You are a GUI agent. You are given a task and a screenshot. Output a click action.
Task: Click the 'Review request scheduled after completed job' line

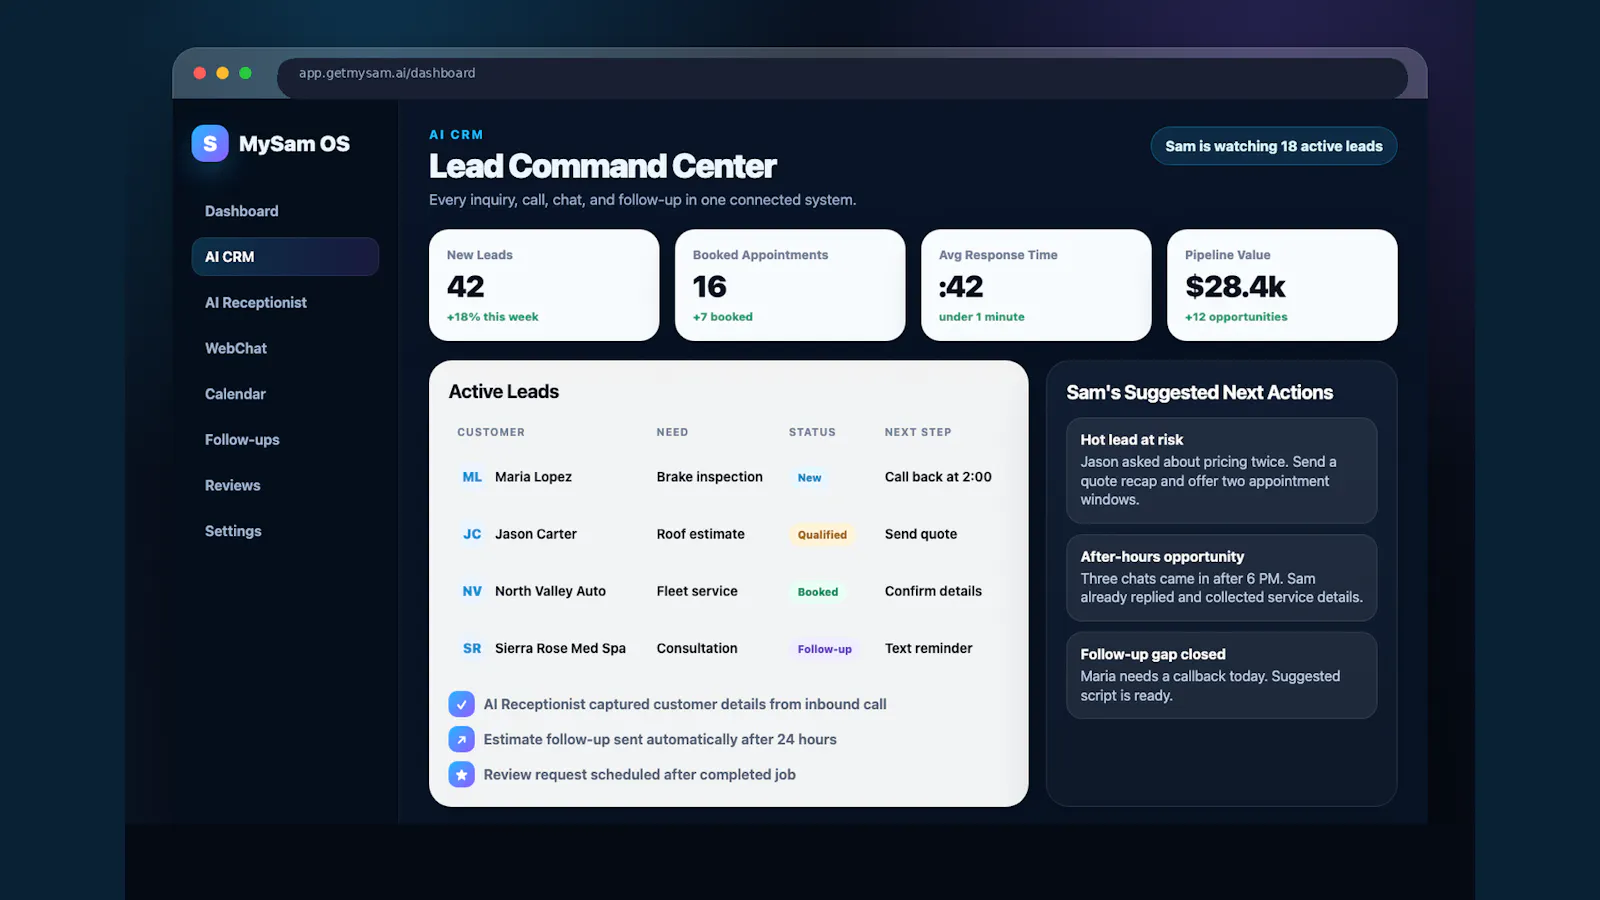(640, 774)
